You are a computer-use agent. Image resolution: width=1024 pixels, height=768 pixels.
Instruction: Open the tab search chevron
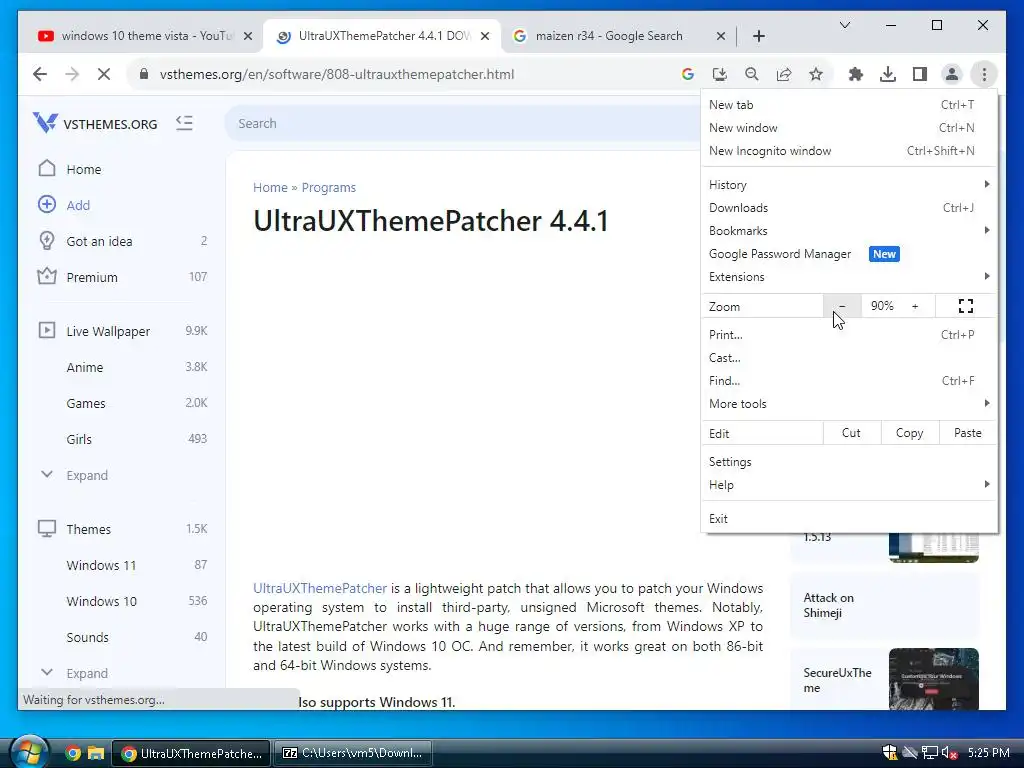(x=844, y=25)
